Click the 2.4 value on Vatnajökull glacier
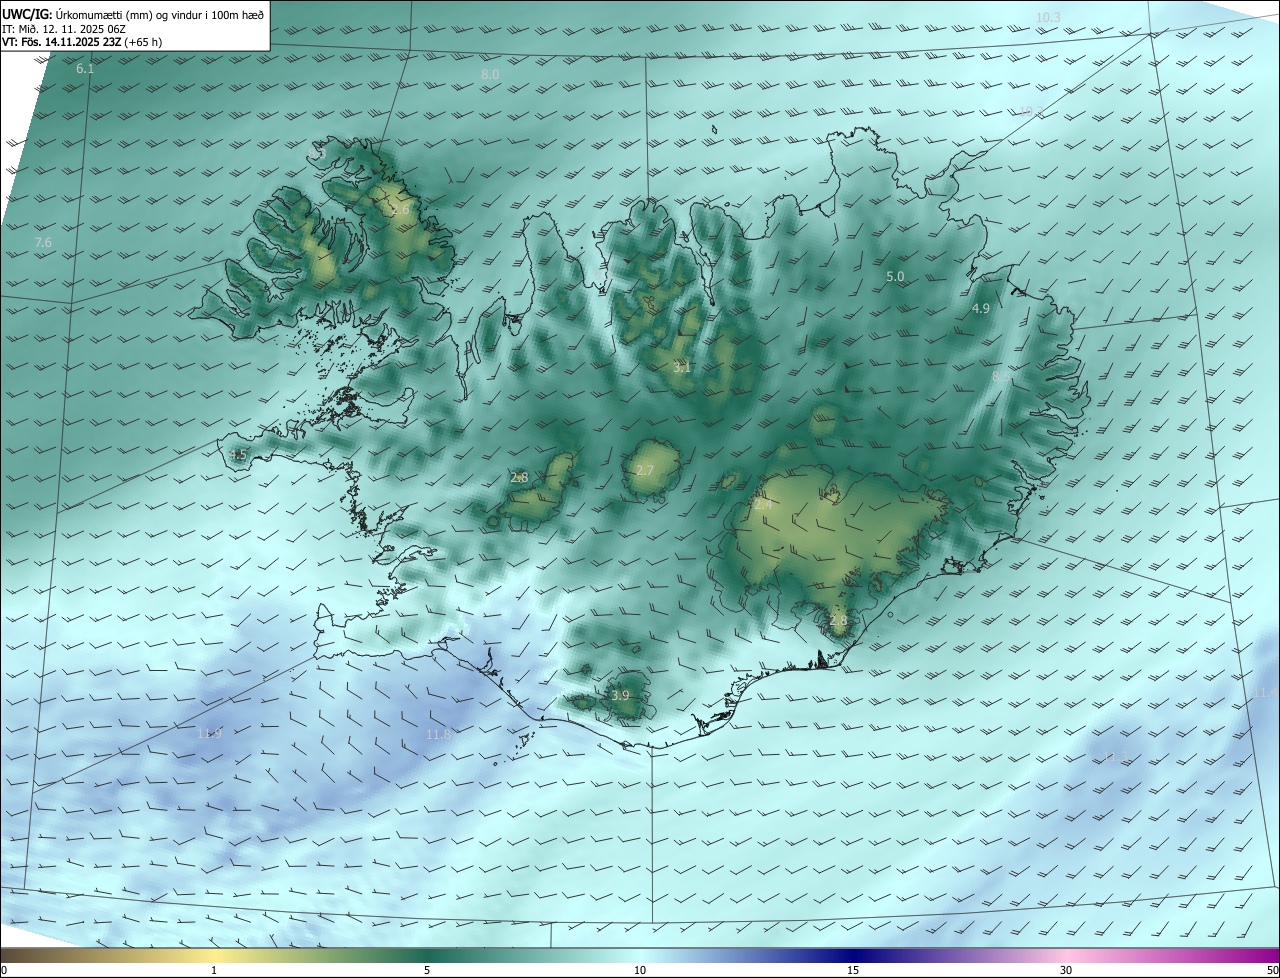Viewport: 1280px width, 978px height. (x=763, y=505)
